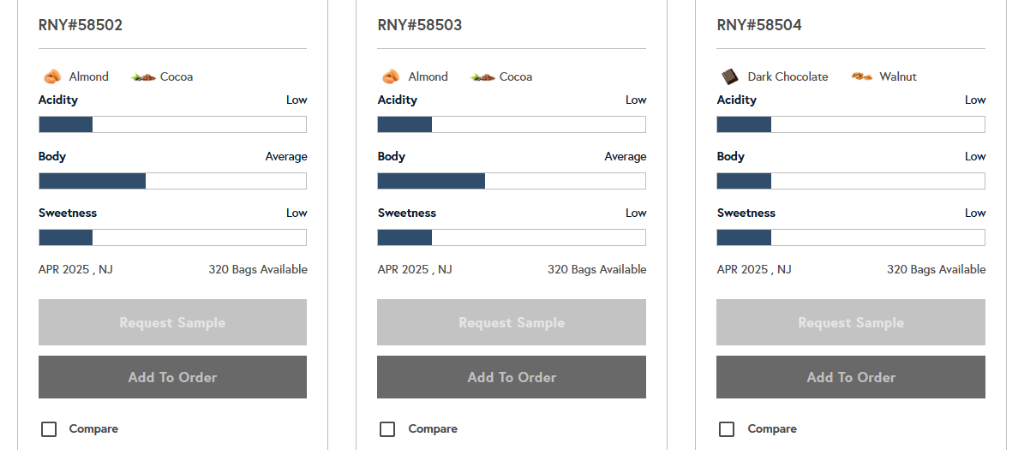Click Request Sample for RNY#58503

pyautogui.click(x=511, y=322)
